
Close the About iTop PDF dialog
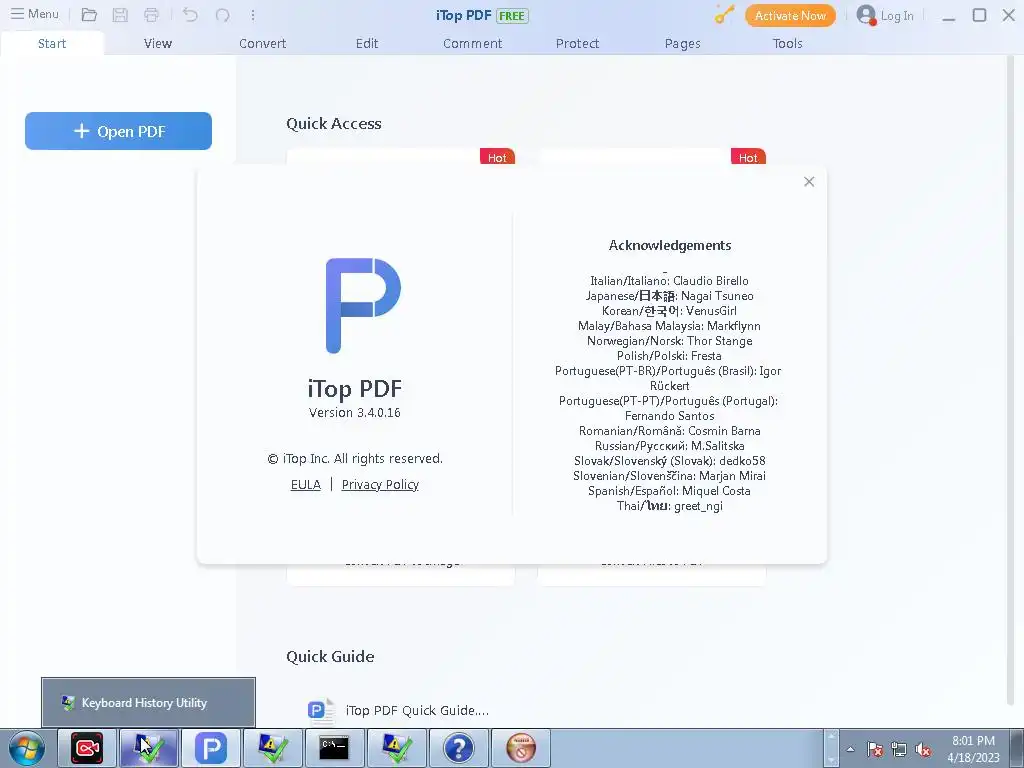click(809, 182)
